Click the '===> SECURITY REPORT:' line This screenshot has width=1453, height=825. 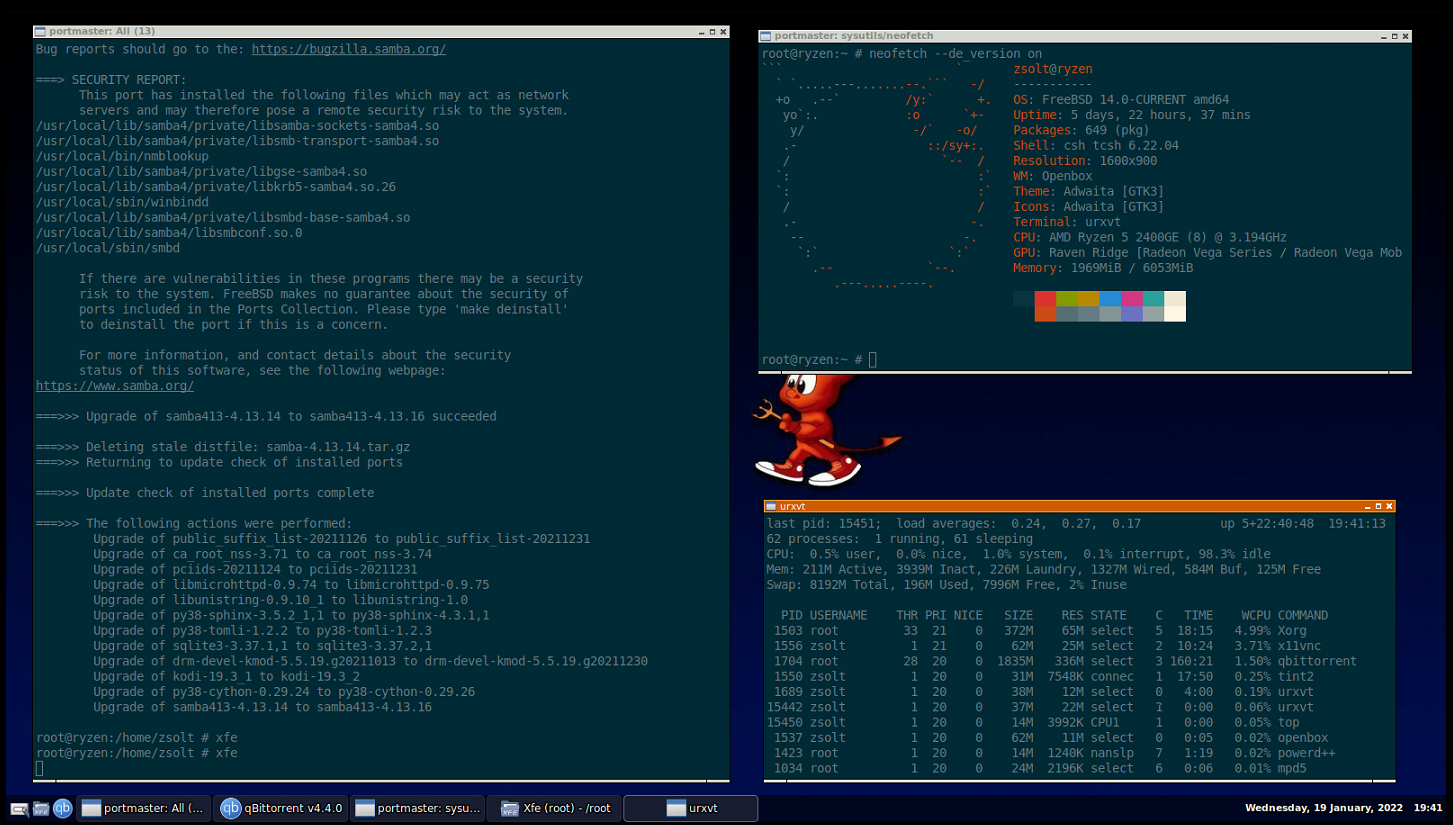click(111, 80)
